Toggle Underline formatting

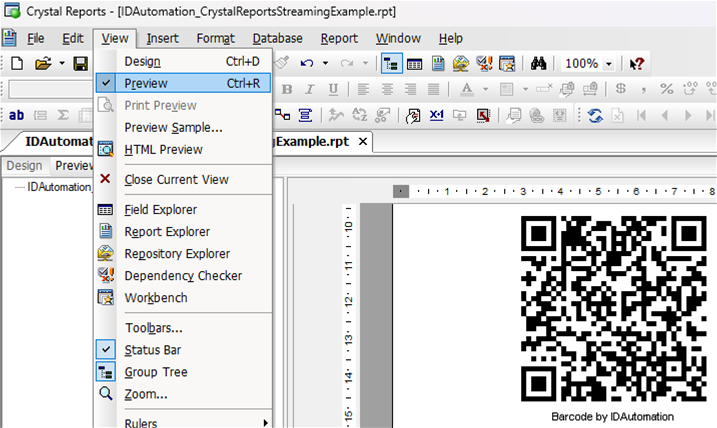333,89
